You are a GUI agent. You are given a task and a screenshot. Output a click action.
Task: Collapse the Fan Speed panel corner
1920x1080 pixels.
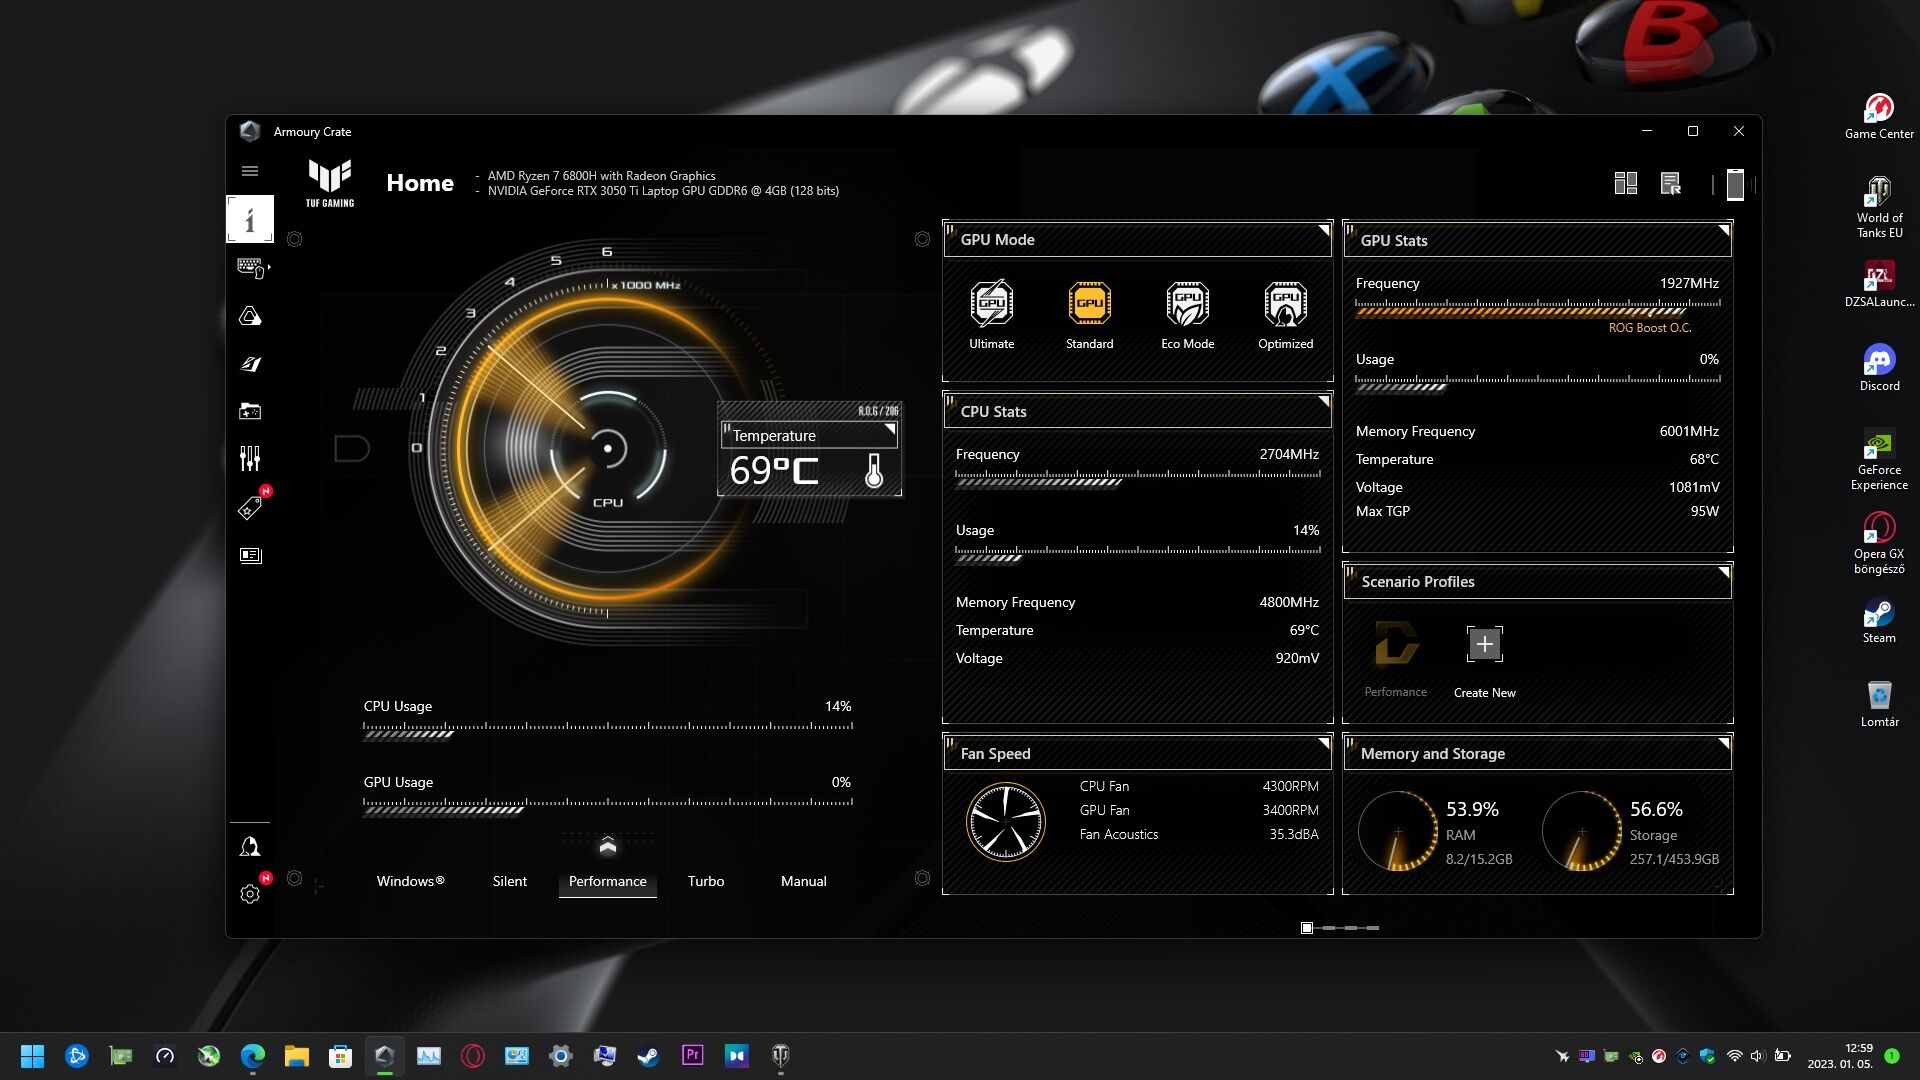1323,744
